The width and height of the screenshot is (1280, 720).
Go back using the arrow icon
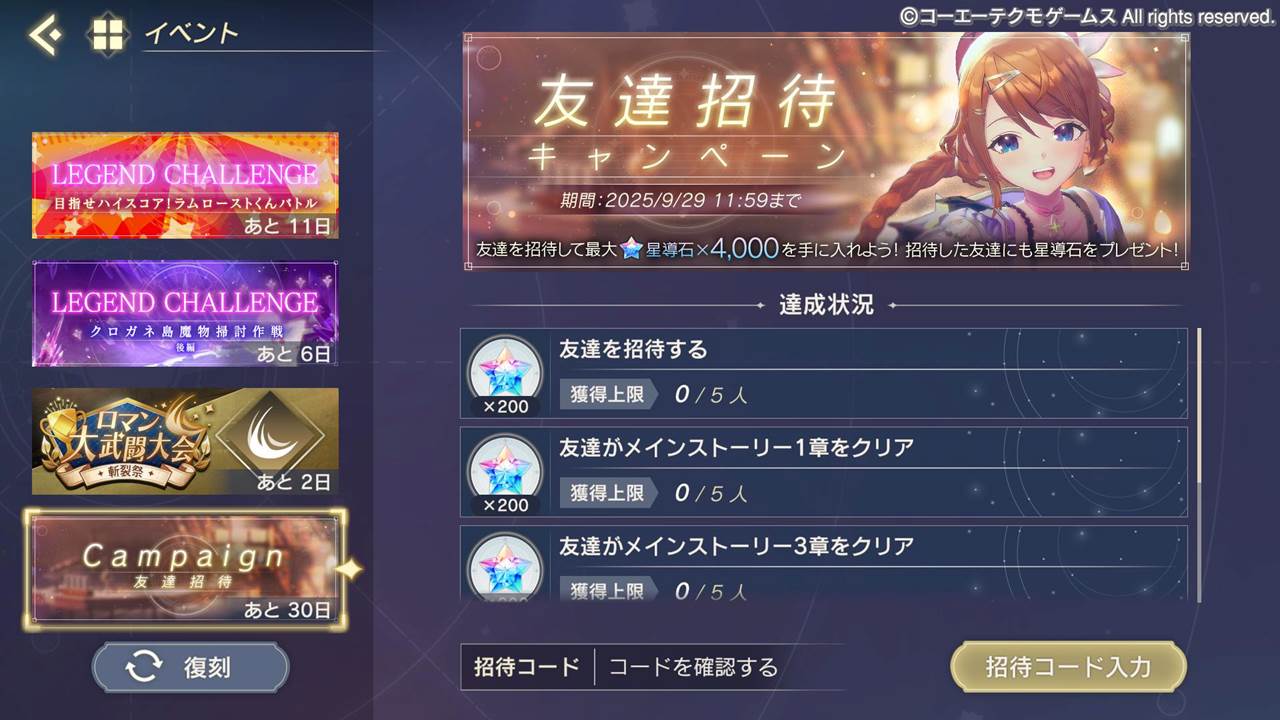click(x=46, y=35)
